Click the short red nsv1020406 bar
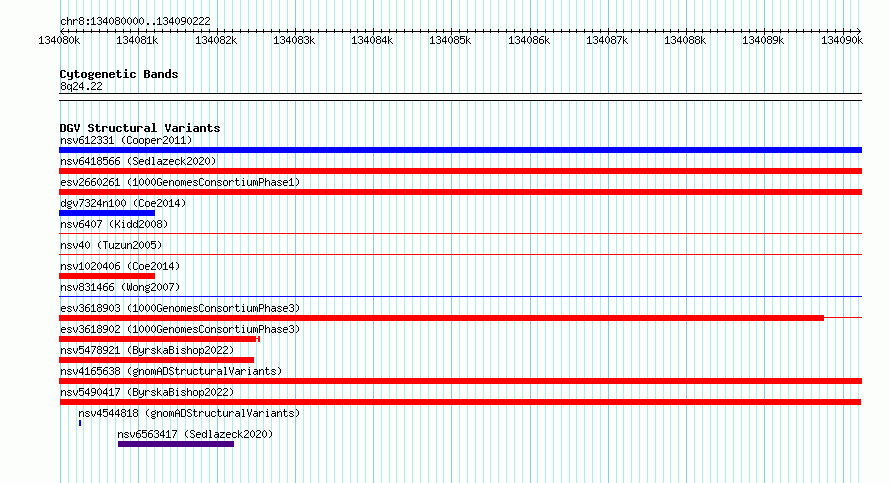Viewport: 890px width, 483px height. pyautogui.click(x=107, y=276)
